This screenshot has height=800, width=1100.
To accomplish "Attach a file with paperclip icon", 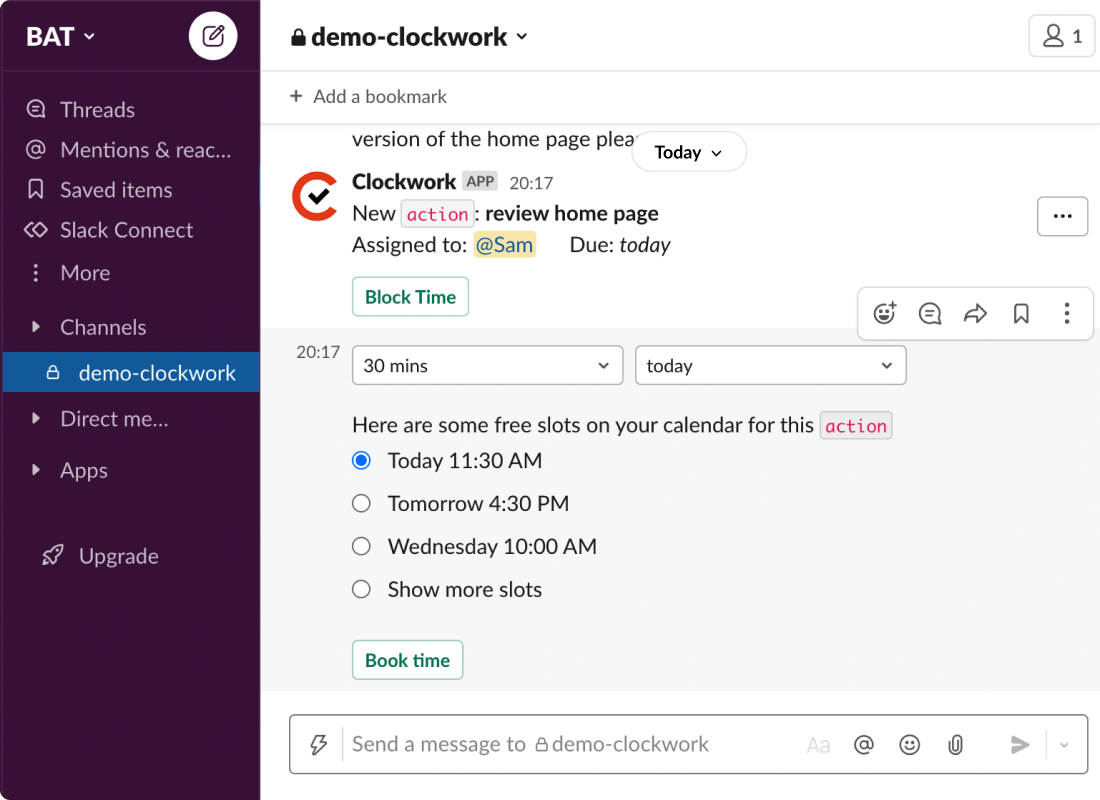I will [x=955, y=744].
